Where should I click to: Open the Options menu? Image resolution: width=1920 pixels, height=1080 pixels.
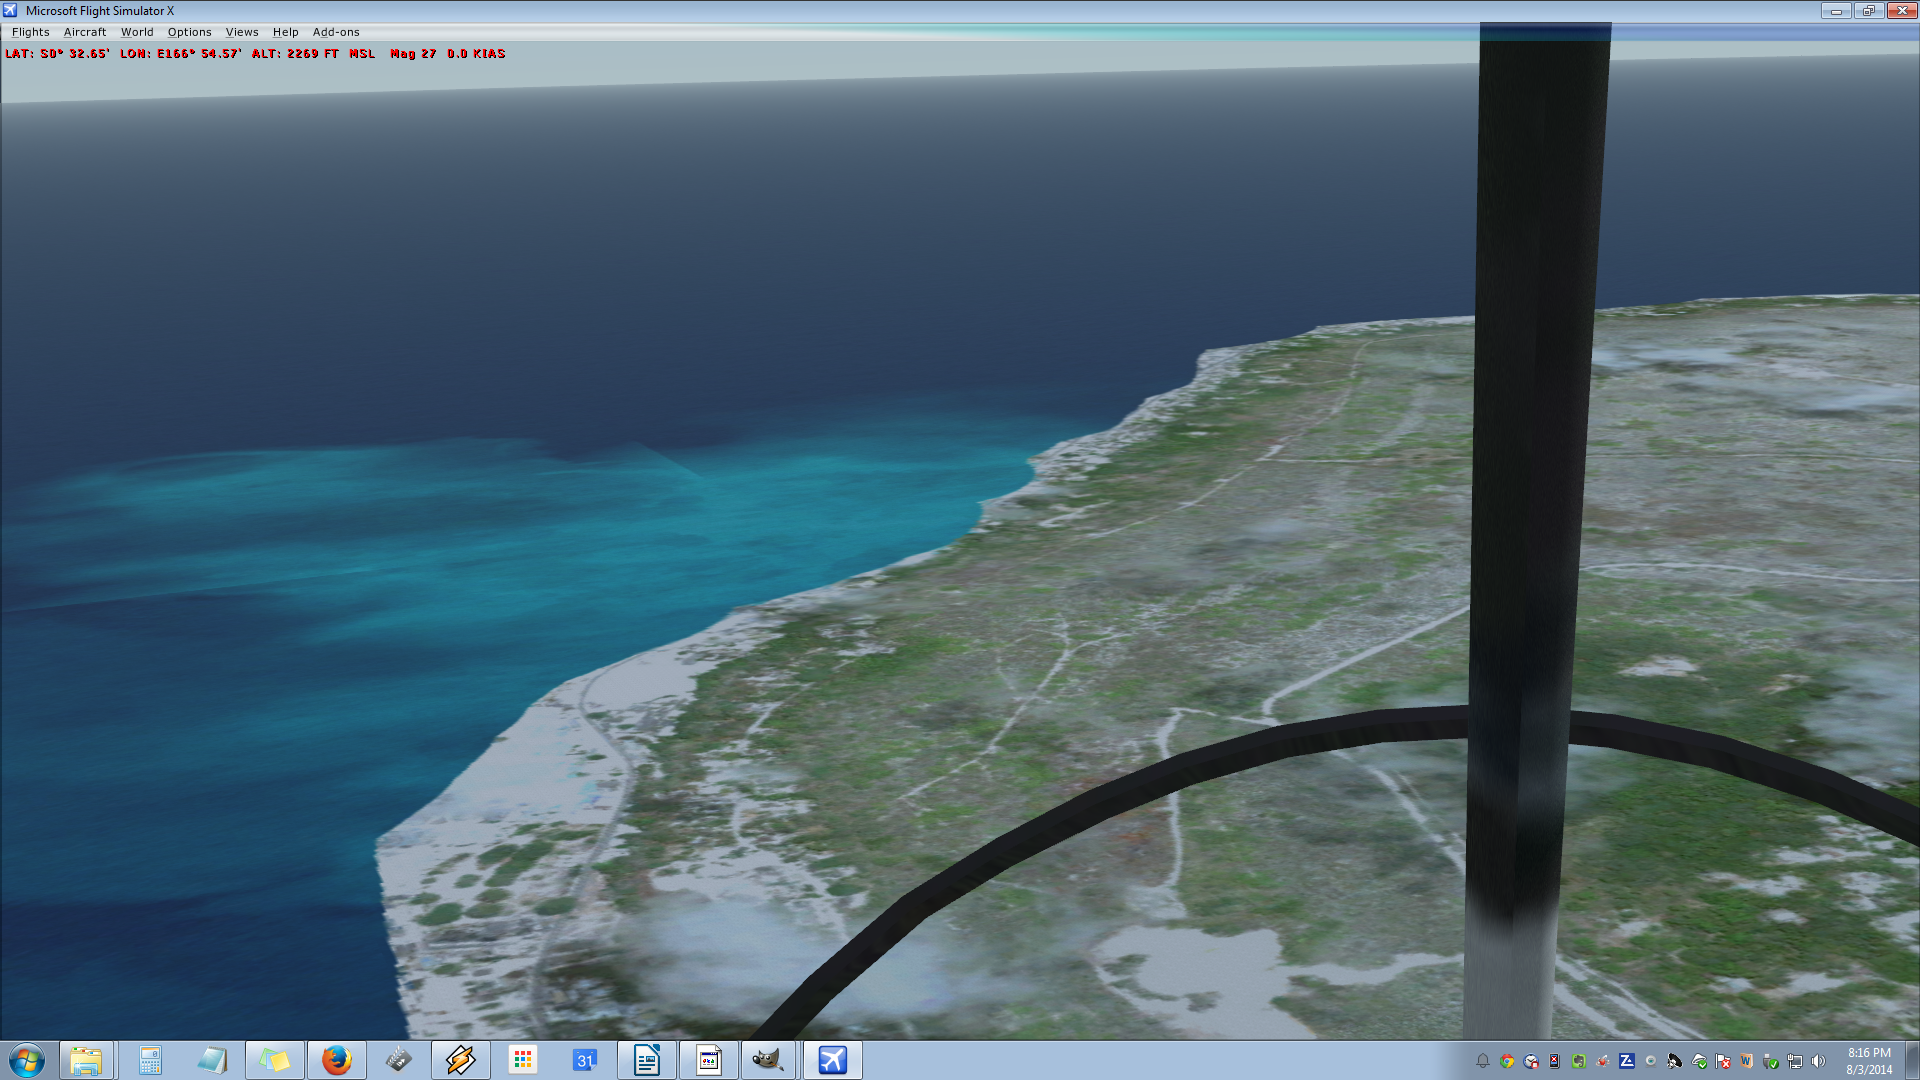point(189,32)
